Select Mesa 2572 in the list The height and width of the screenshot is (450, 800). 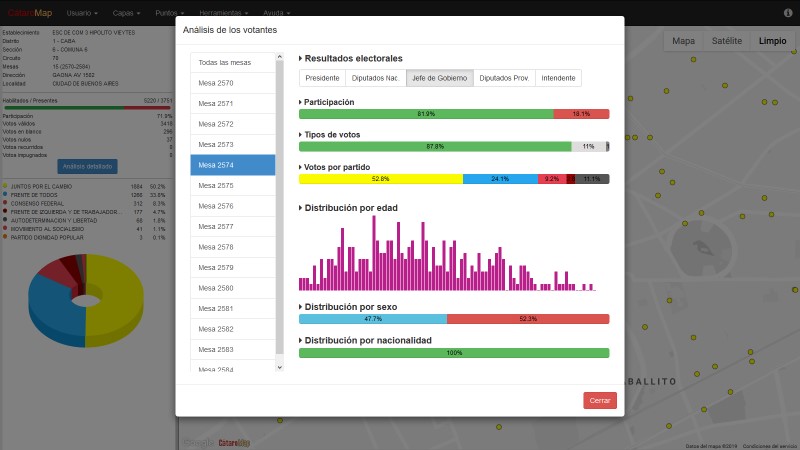233,124
